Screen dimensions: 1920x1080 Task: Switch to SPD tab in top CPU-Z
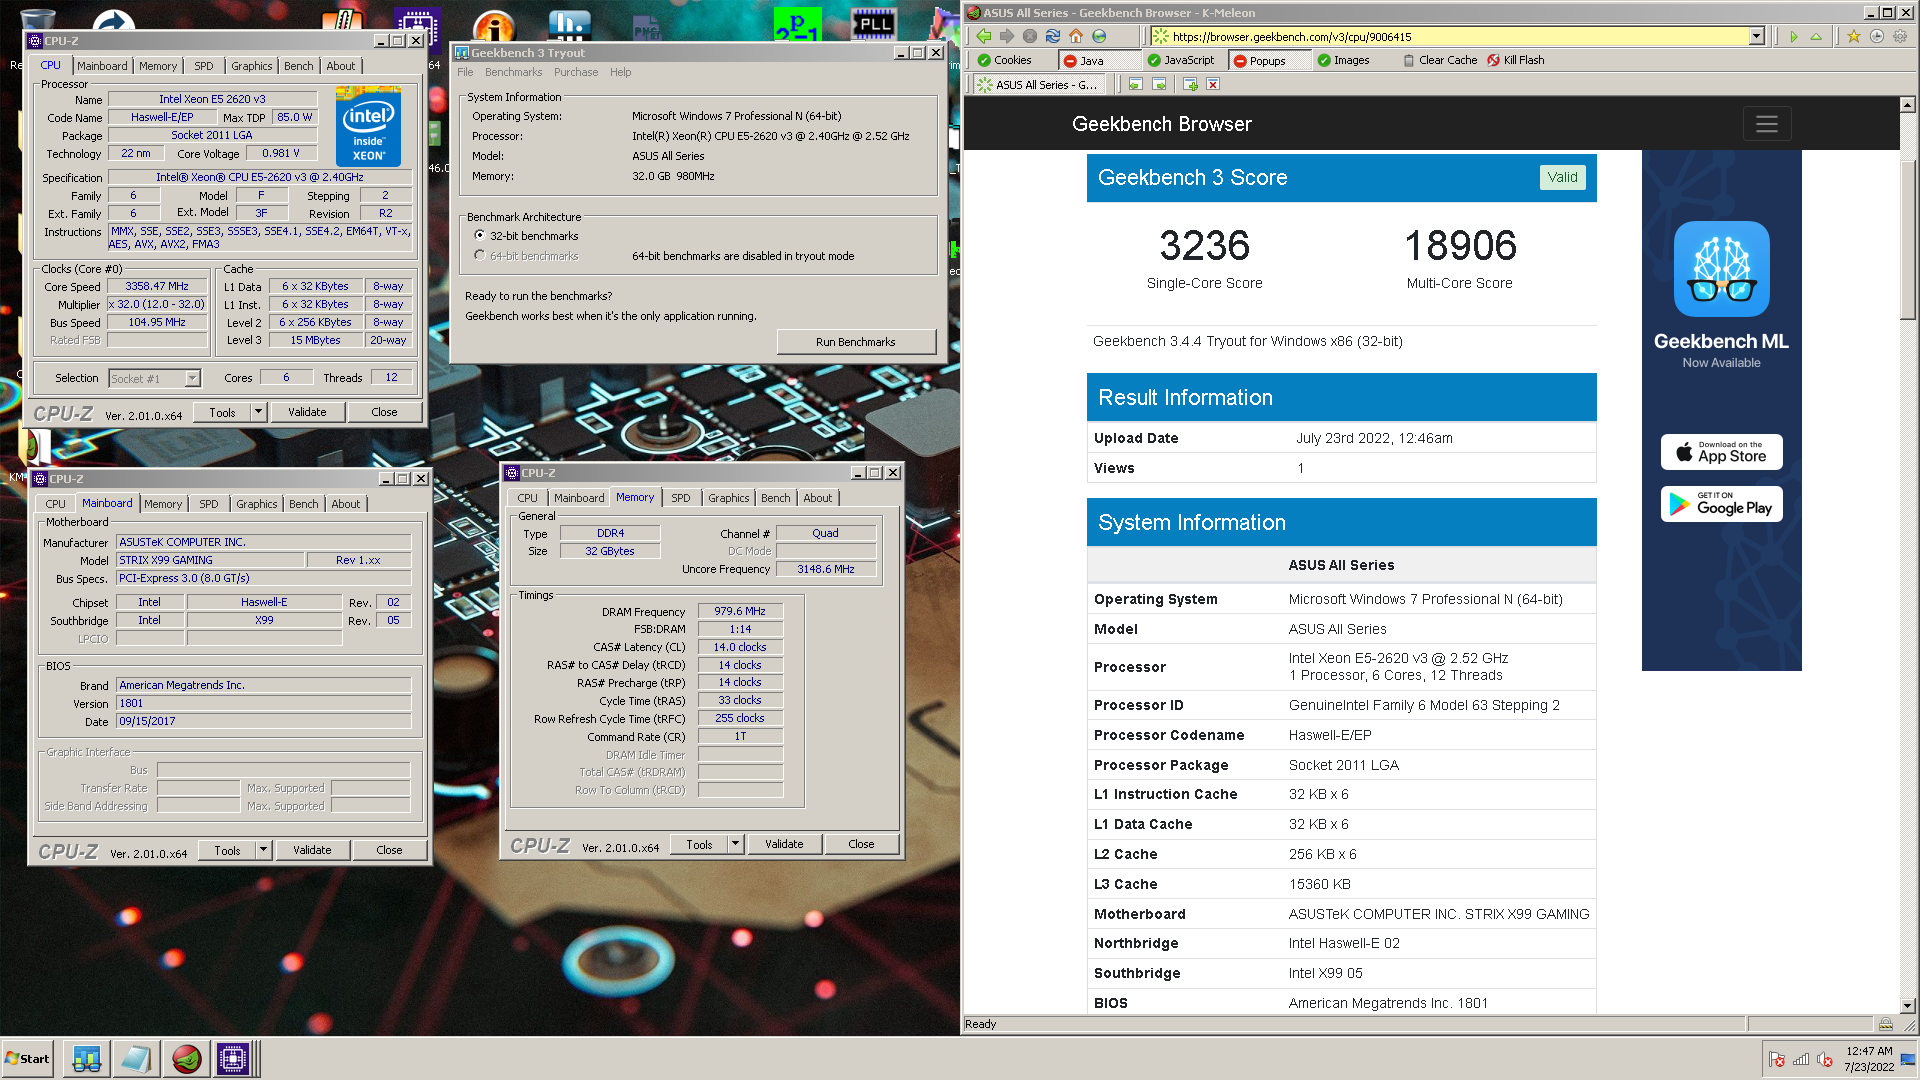204,66
